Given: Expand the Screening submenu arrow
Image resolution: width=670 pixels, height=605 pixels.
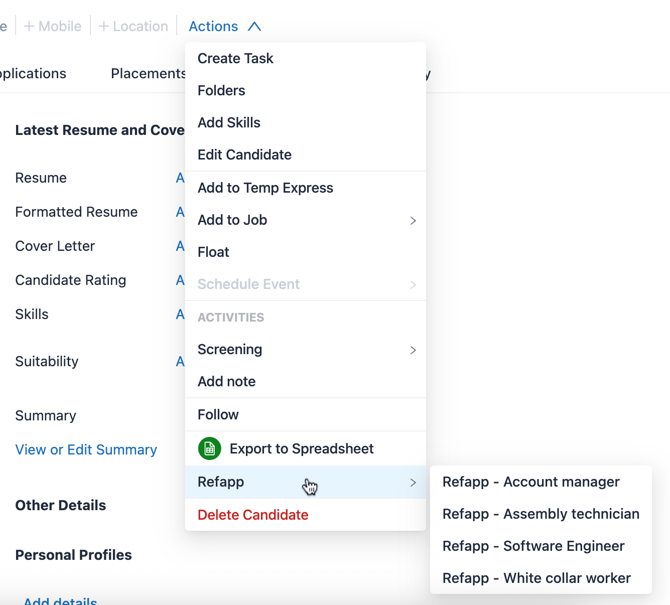Looking at the screenshot, I should [413, 350].
